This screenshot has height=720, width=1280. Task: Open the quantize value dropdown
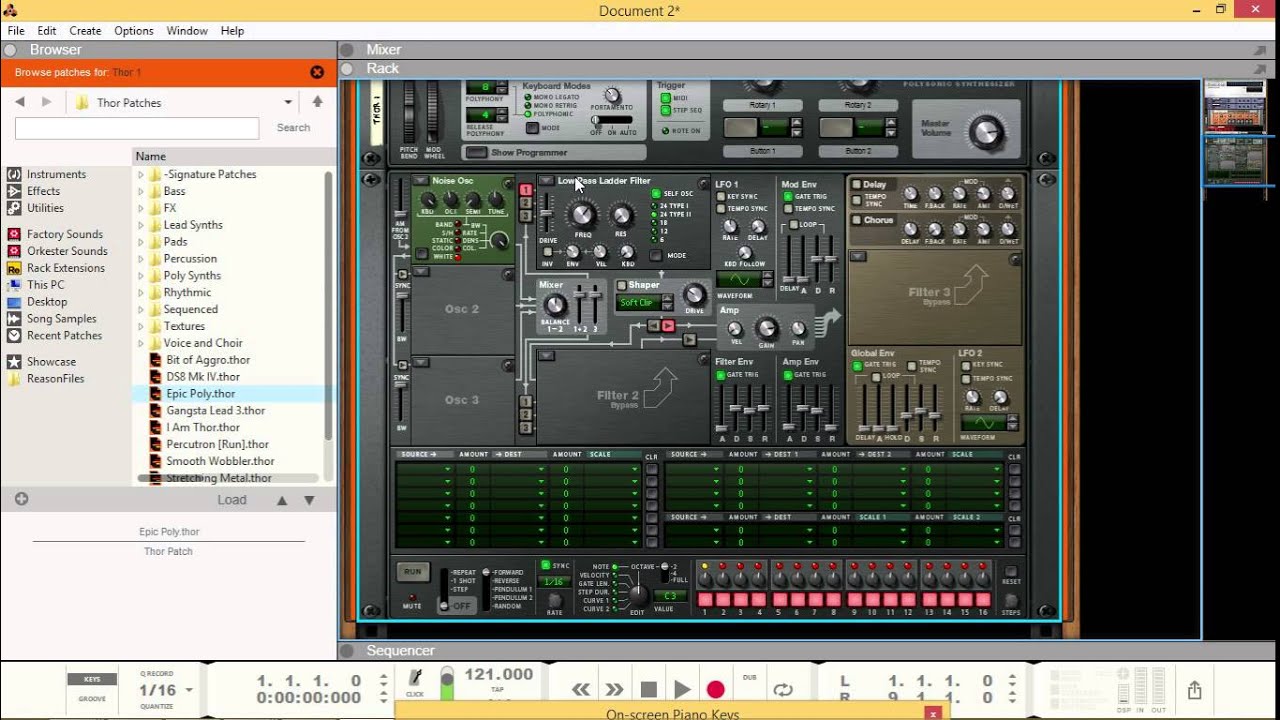(x=188, y=690)
